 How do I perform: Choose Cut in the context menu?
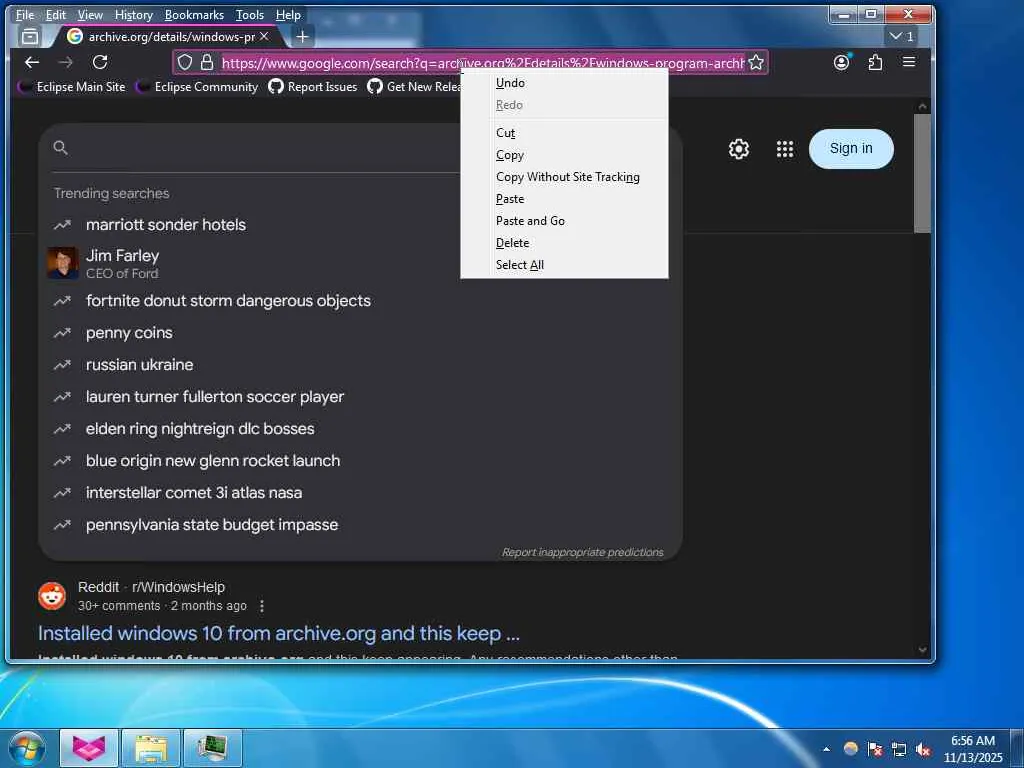pos(564,133)
